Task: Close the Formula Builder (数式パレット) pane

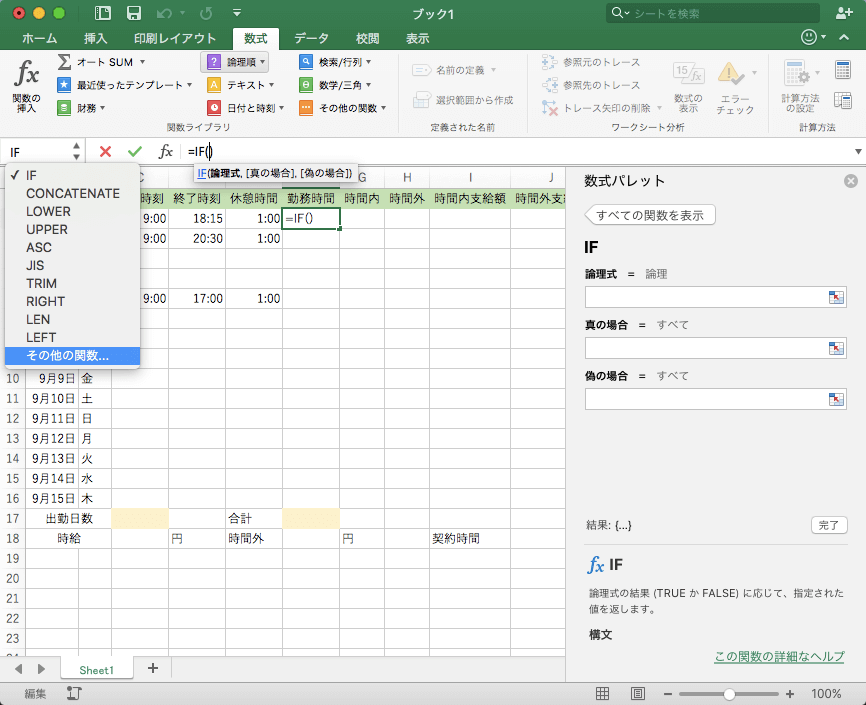Action: click(x=851, y=181)
